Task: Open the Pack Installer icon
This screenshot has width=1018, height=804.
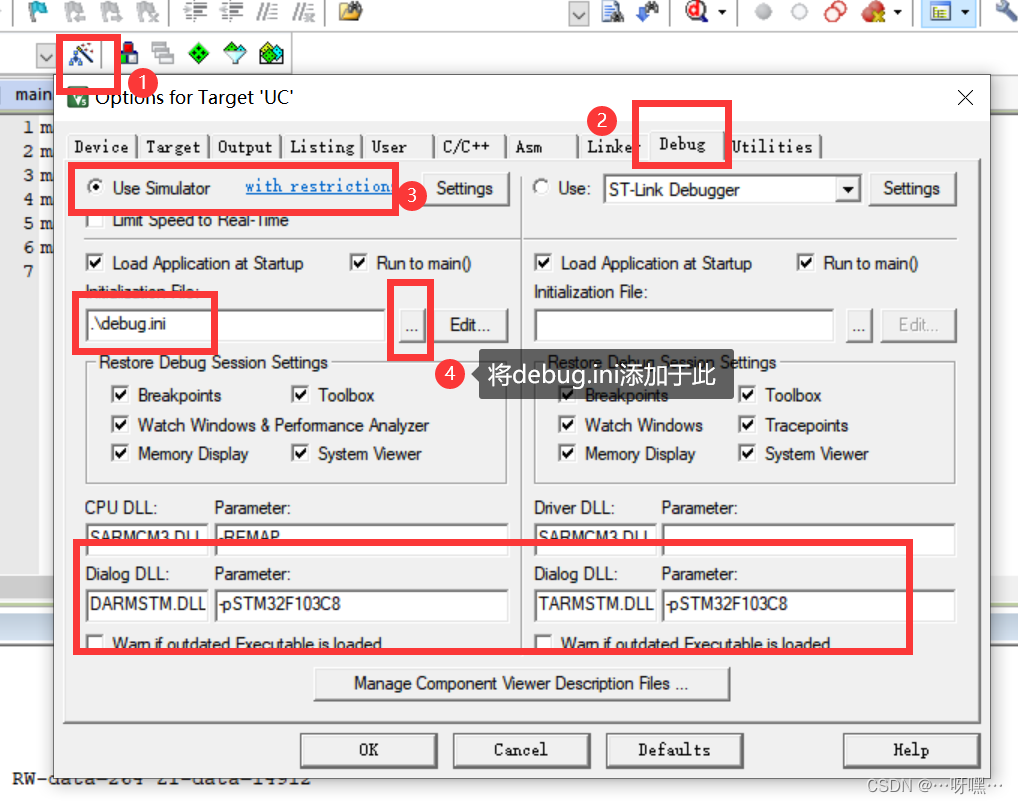Action: click(x=271, y=53)
